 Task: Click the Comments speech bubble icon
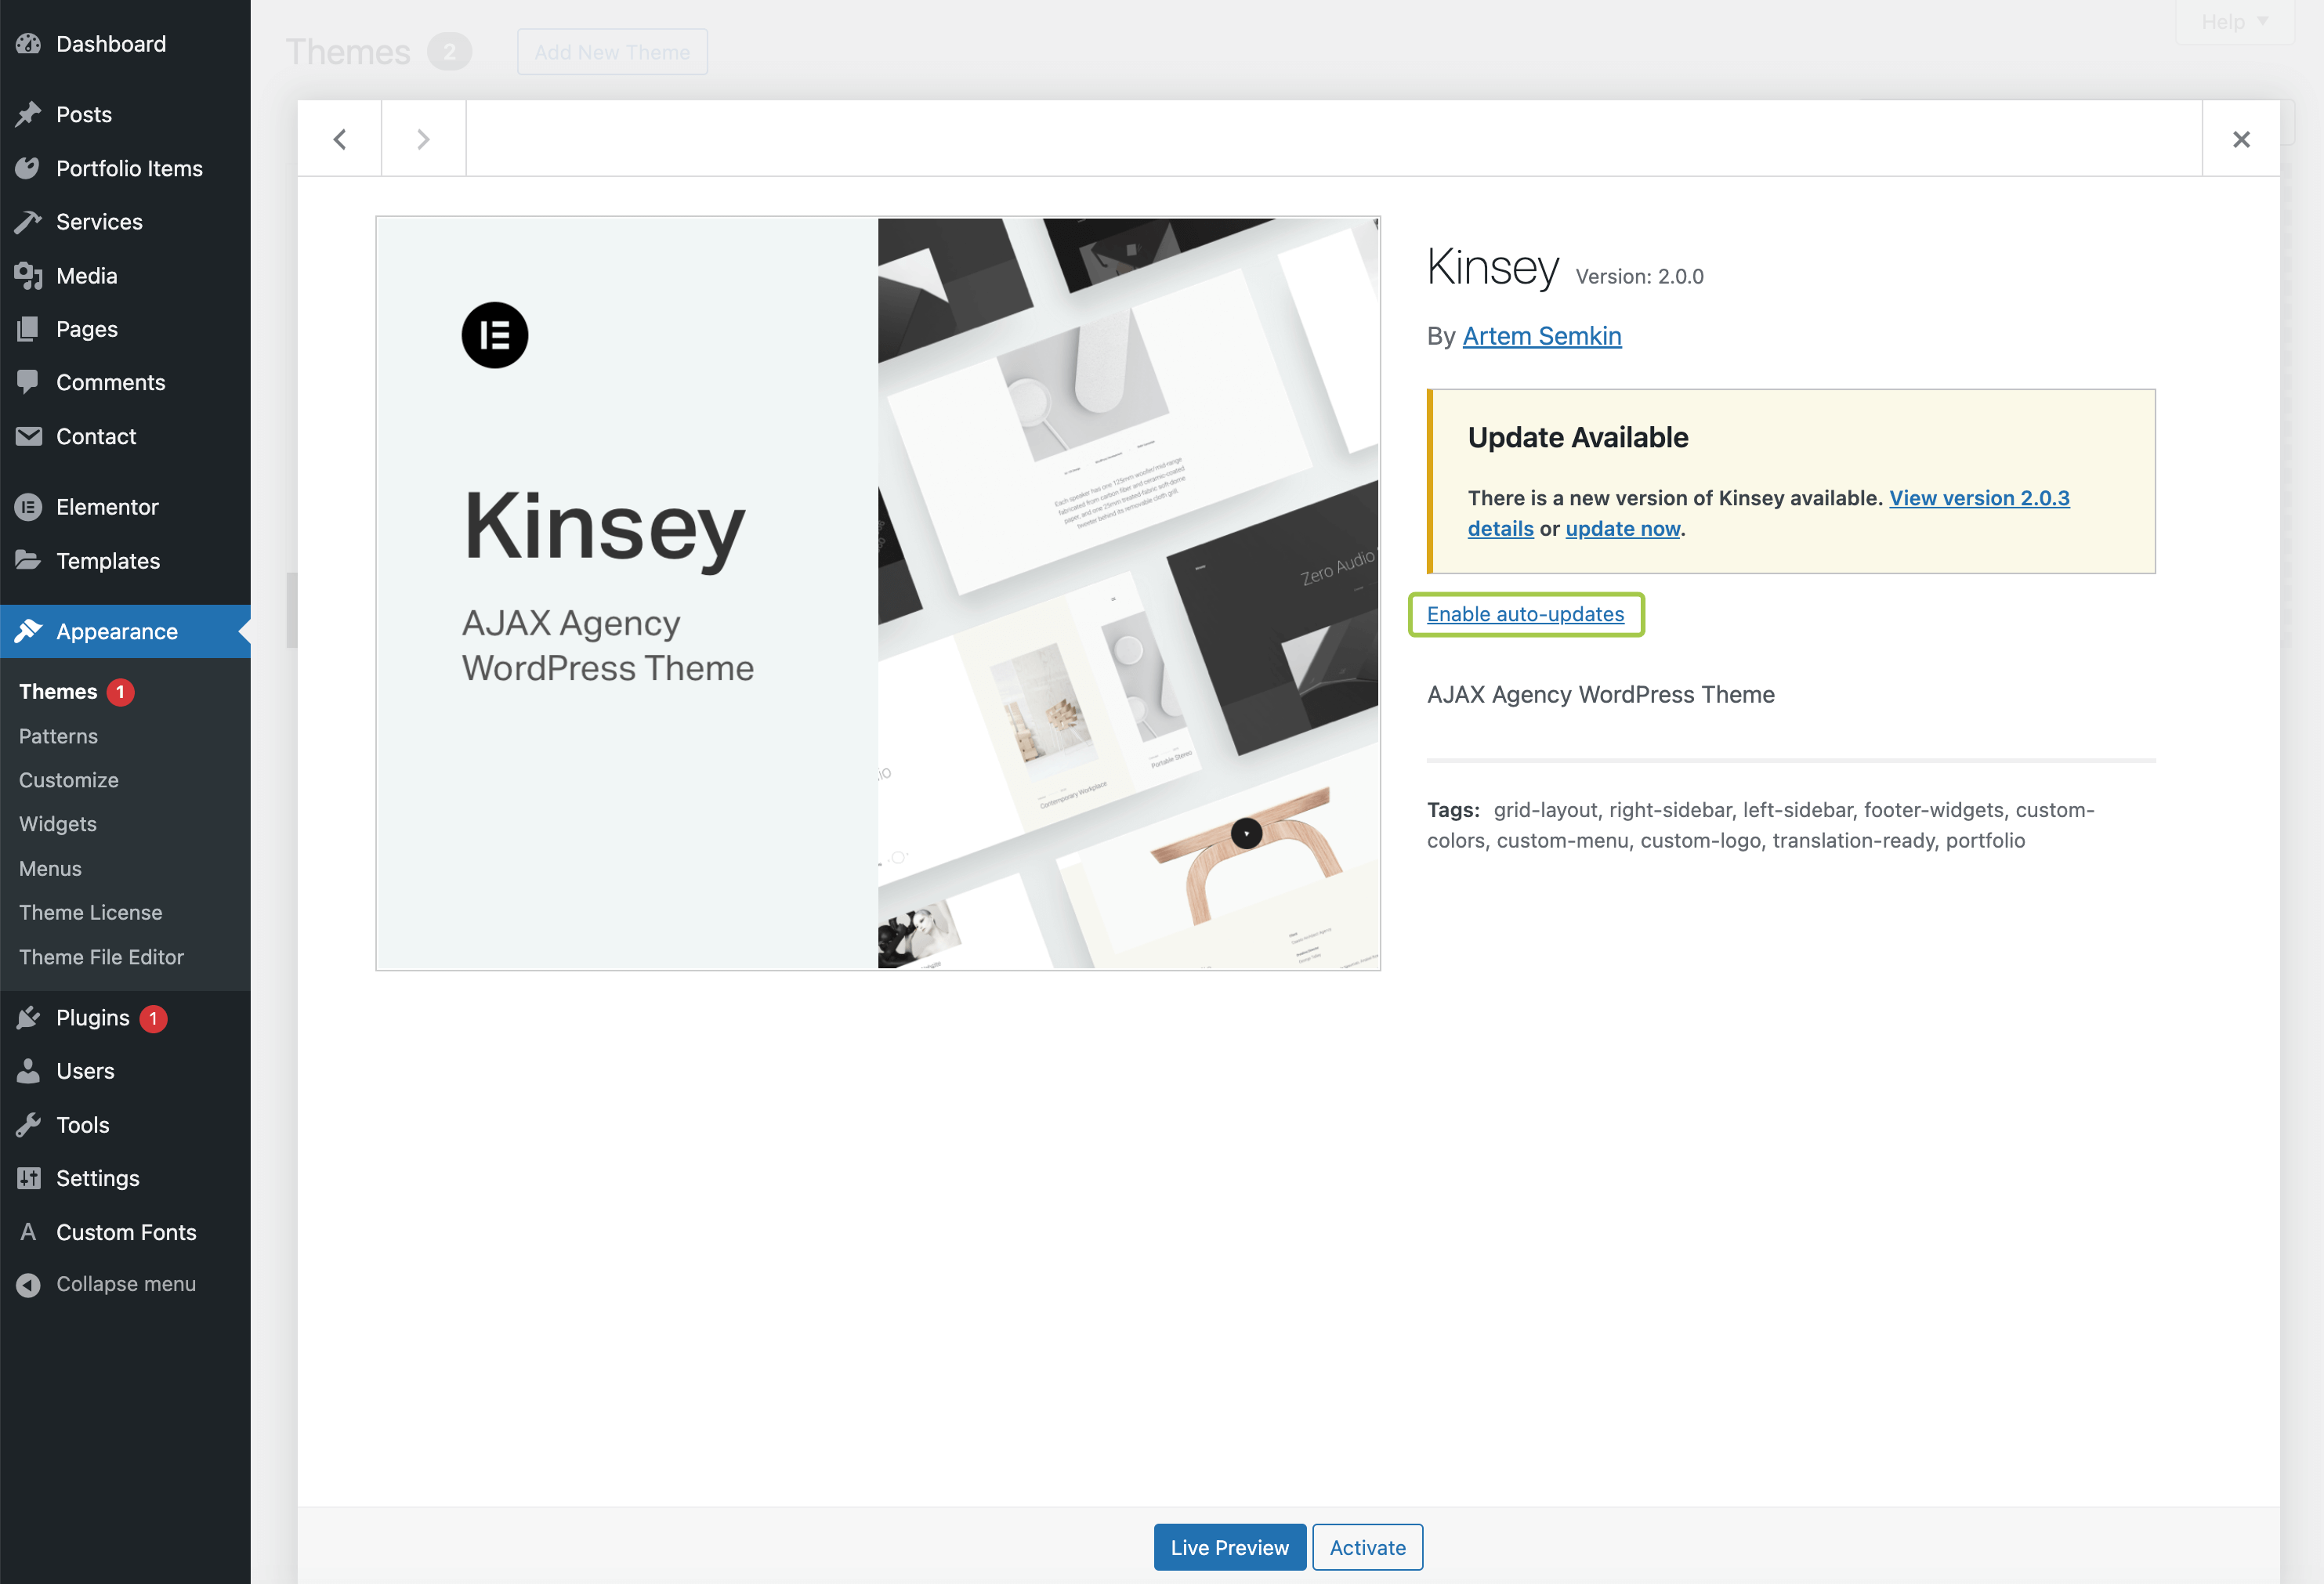pyautogui.click(x=28, y=382)
